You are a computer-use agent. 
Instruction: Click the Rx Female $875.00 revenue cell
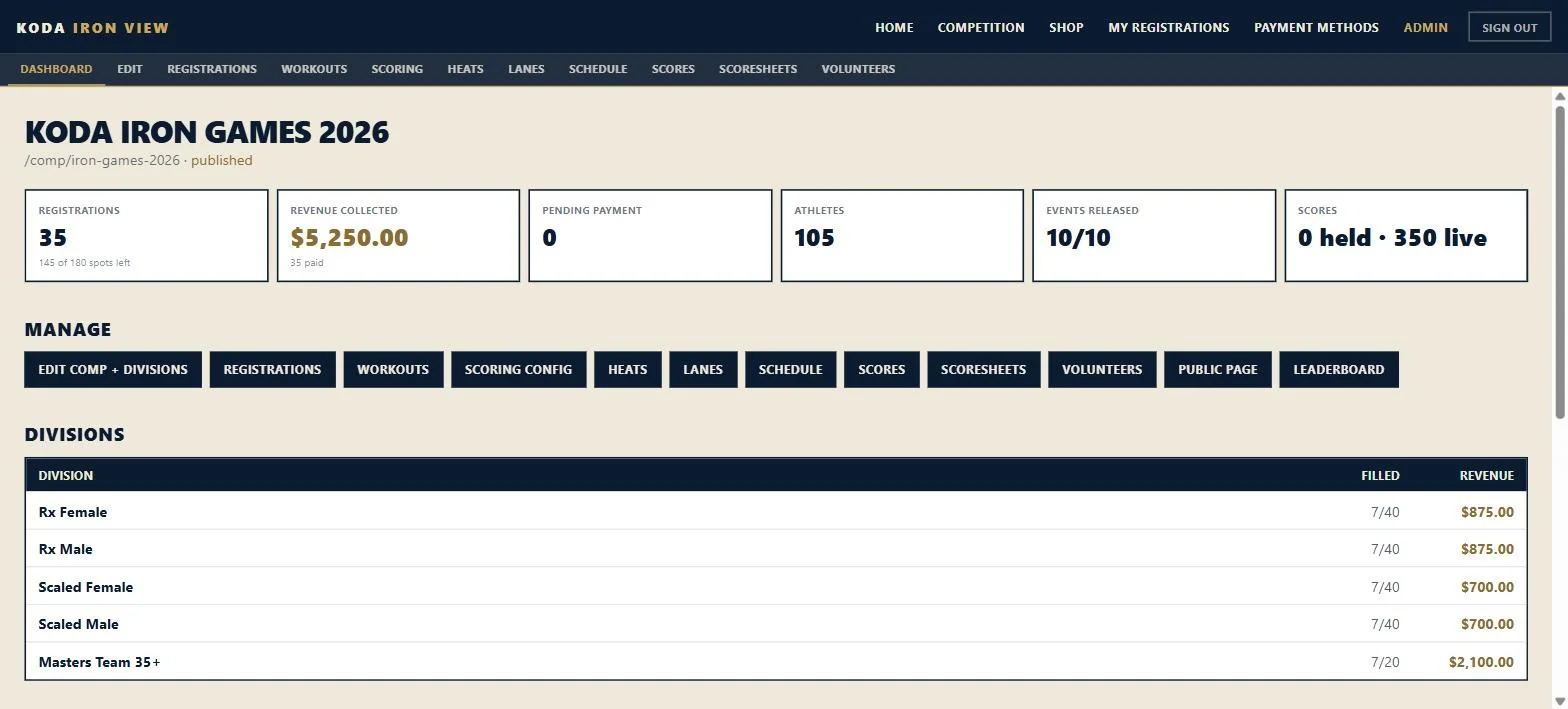(1487, 512)
